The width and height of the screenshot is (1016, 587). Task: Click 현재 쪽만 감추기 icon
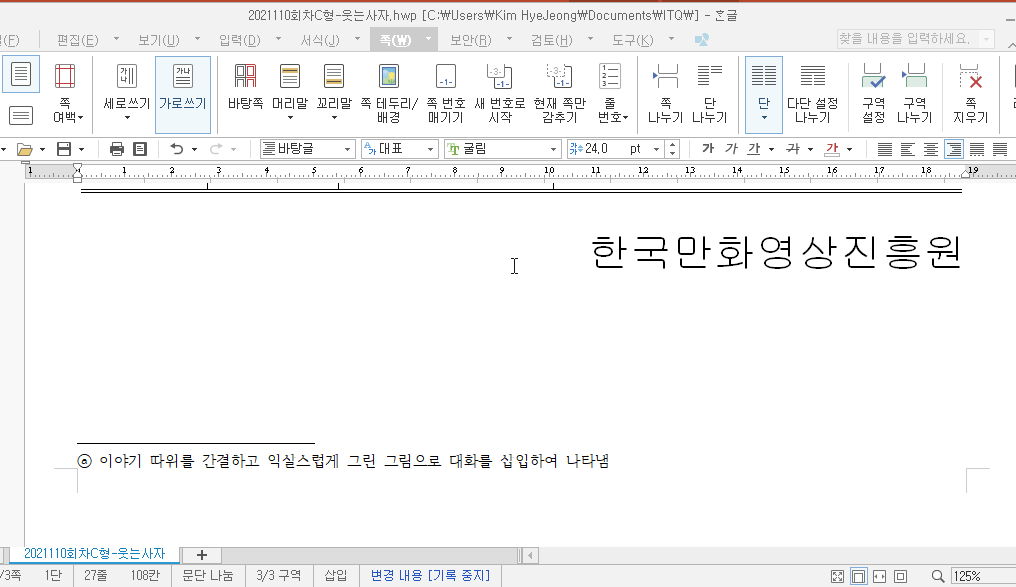[x=559, y=76]
